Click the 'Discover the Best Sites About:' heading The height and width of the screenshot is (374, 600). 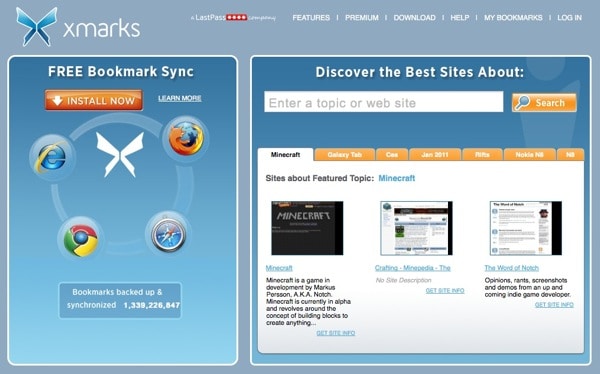click(420, 72)
